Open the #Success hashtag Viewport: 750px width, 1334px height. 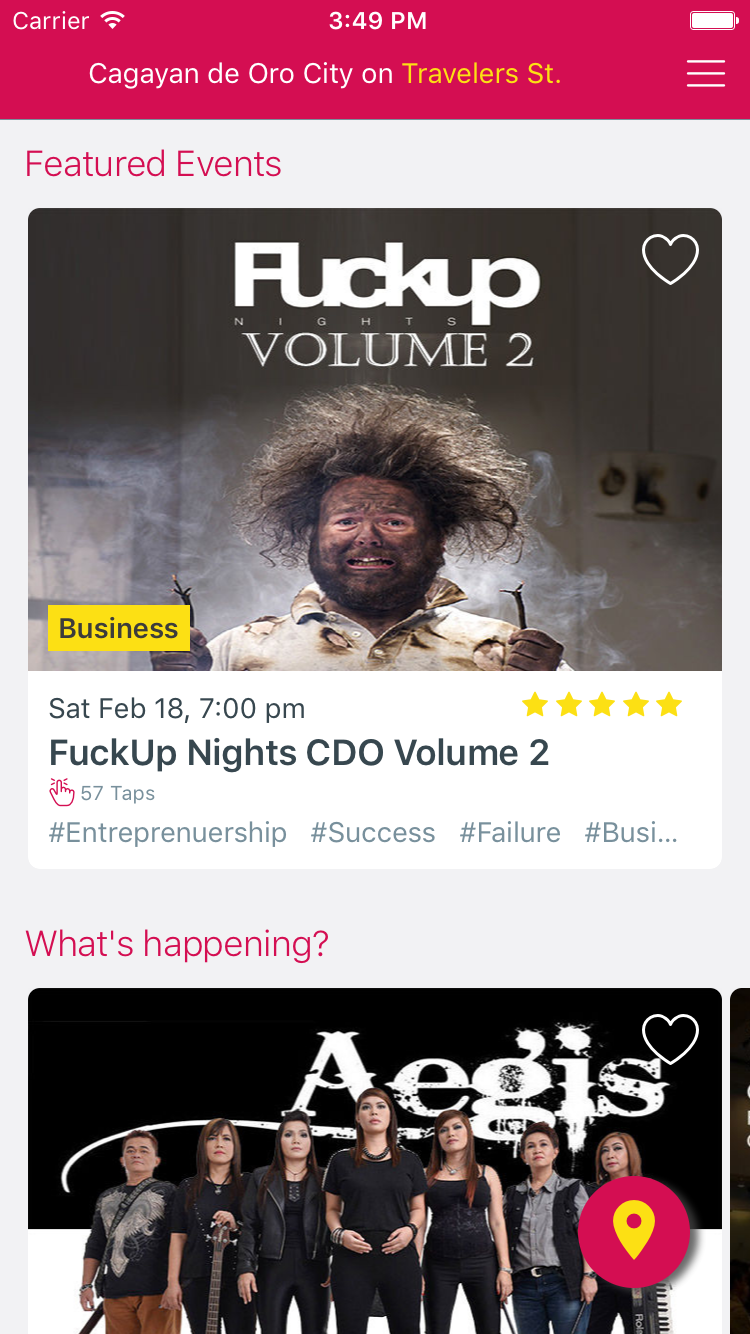373,832
